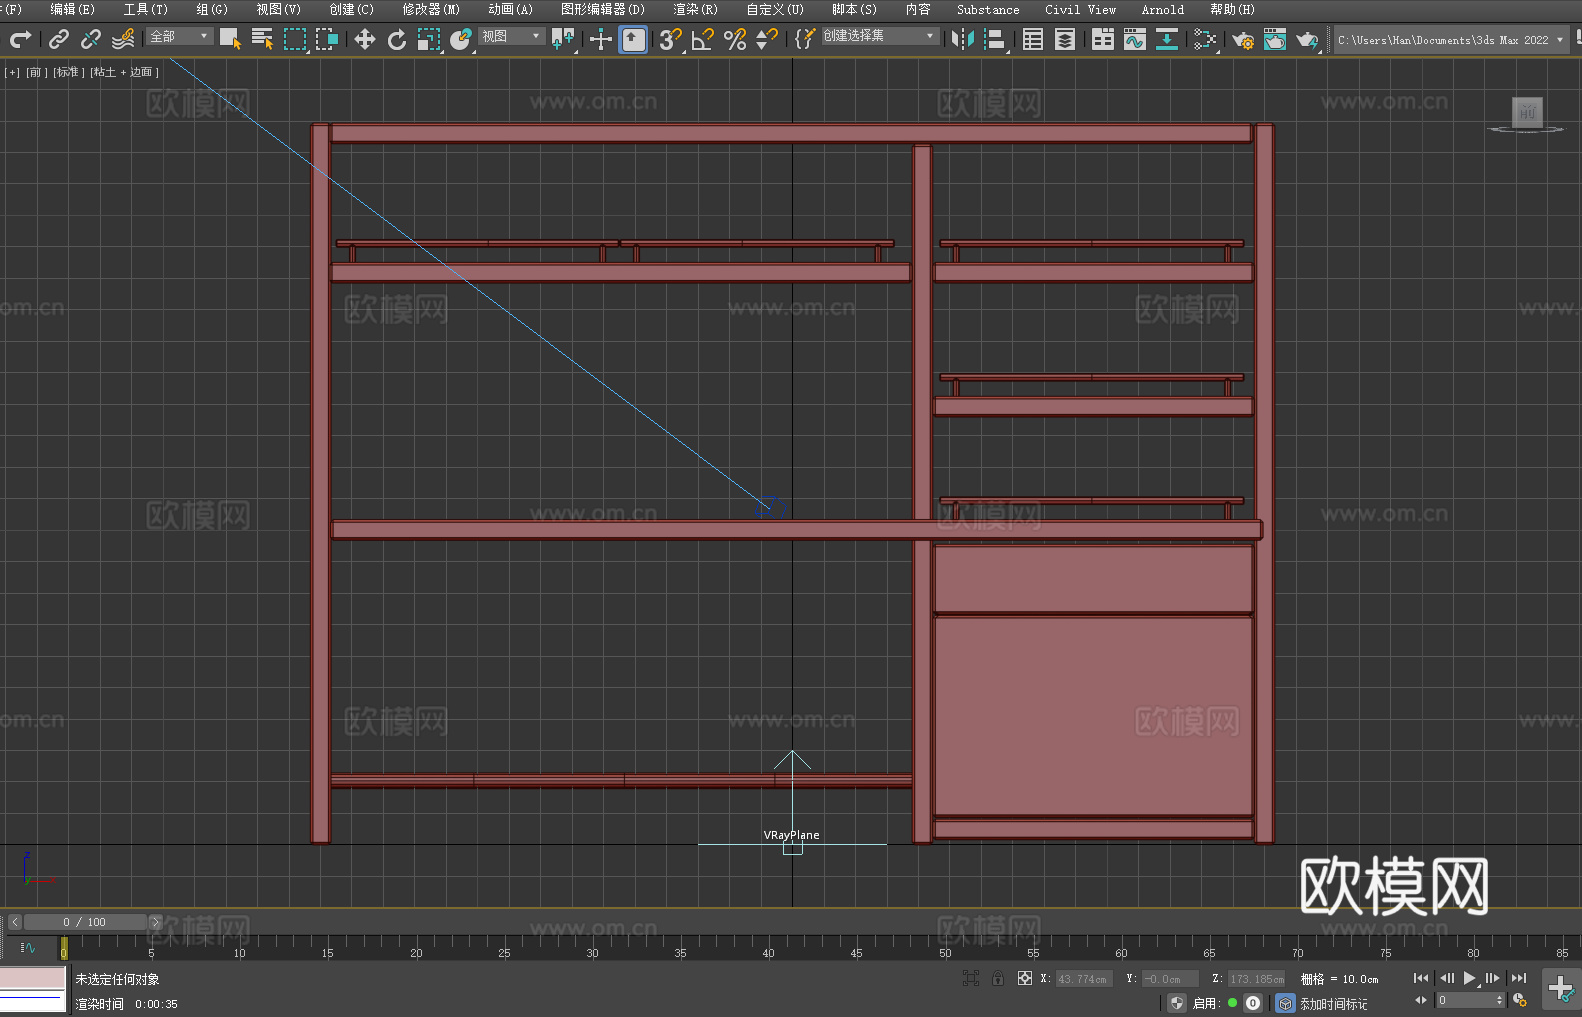Image resolution: width=1582 pixels, height=1017 pixels.
Task: Click the Isolate Selection toggle icon
Action: tap(970, 978)
